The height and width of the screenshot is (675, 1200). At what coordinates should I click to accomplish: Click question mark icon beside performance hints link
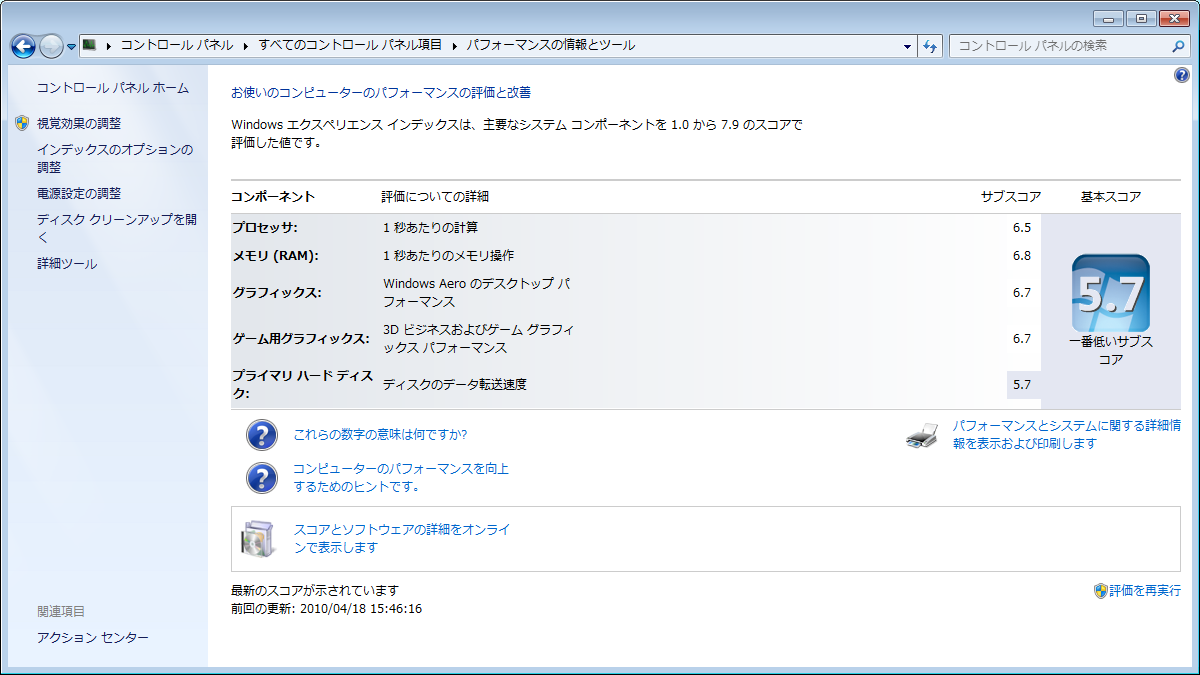tap(262, 478)
